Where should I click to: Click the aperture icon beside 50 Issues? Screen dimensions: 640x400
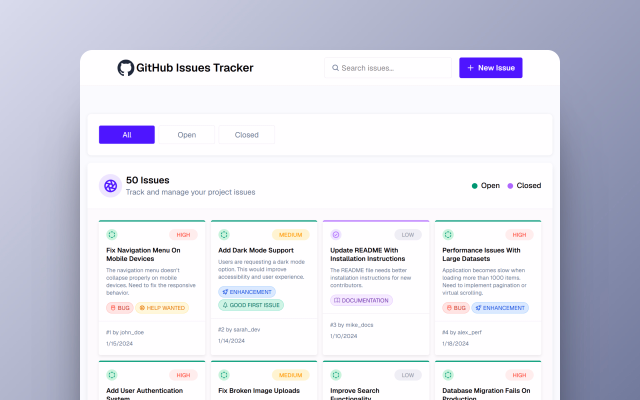point(110,186)
